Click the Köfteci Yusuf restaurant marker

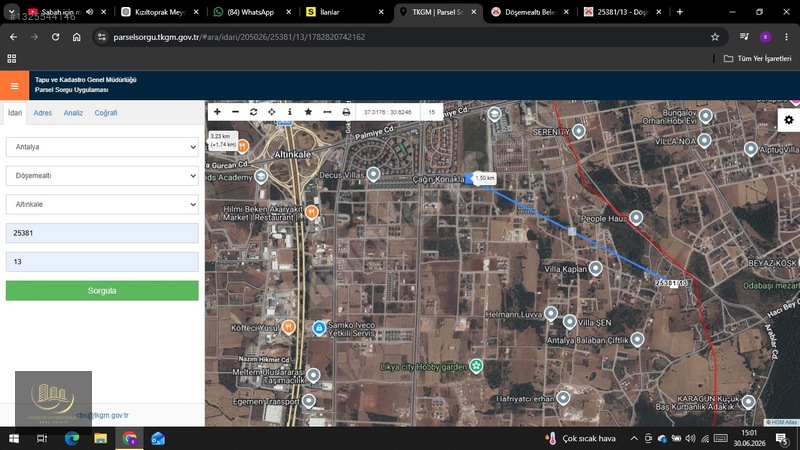click(x=289, y=327)
